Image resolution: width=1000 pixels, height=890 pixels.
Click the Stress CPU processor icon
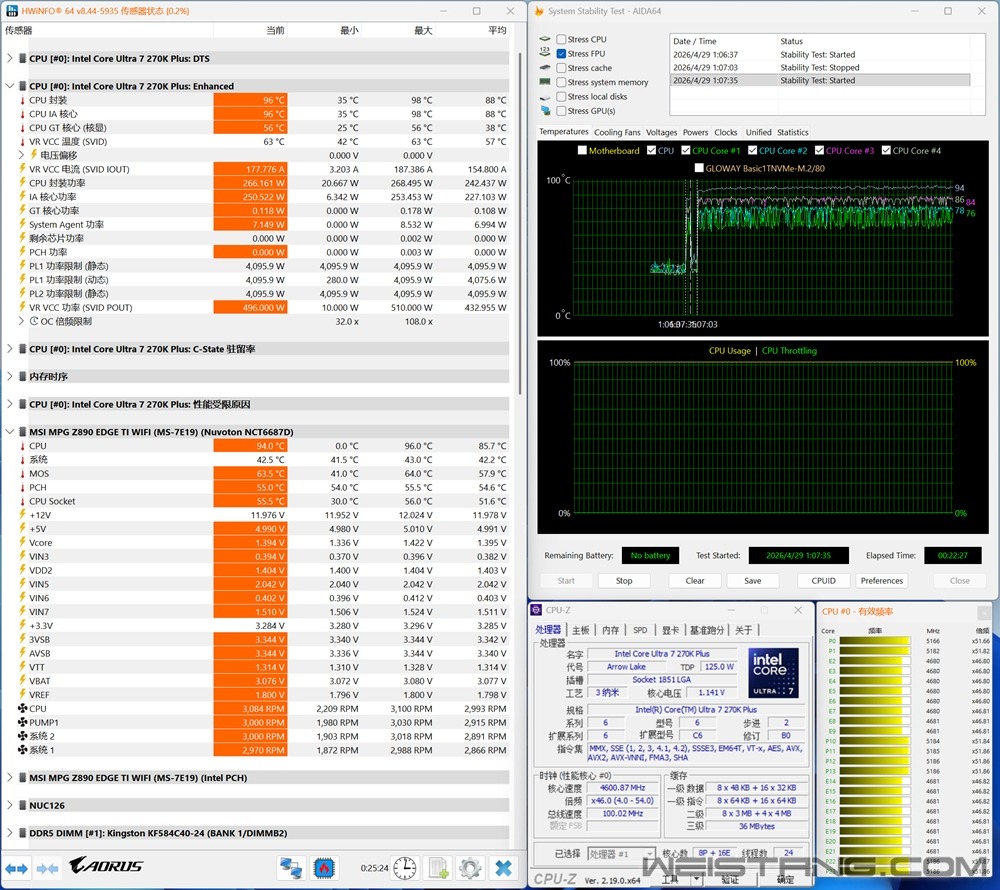545,39
